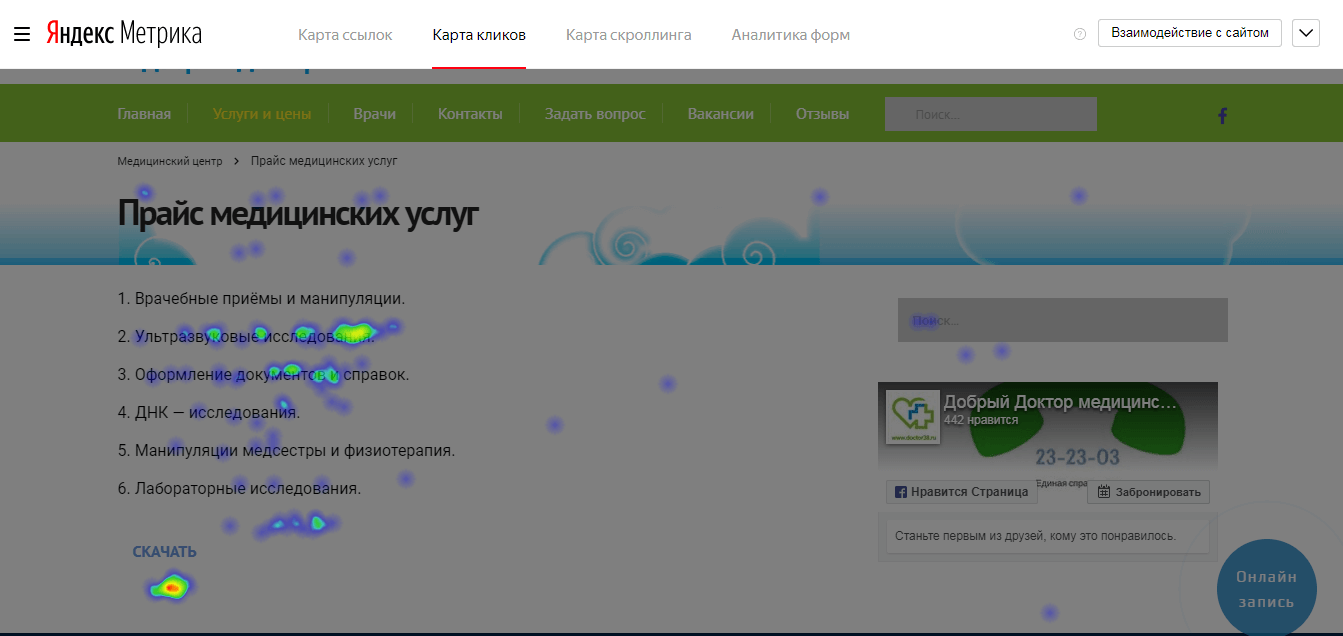Expand the chevron dropdown at top right

coord(1306,33)
